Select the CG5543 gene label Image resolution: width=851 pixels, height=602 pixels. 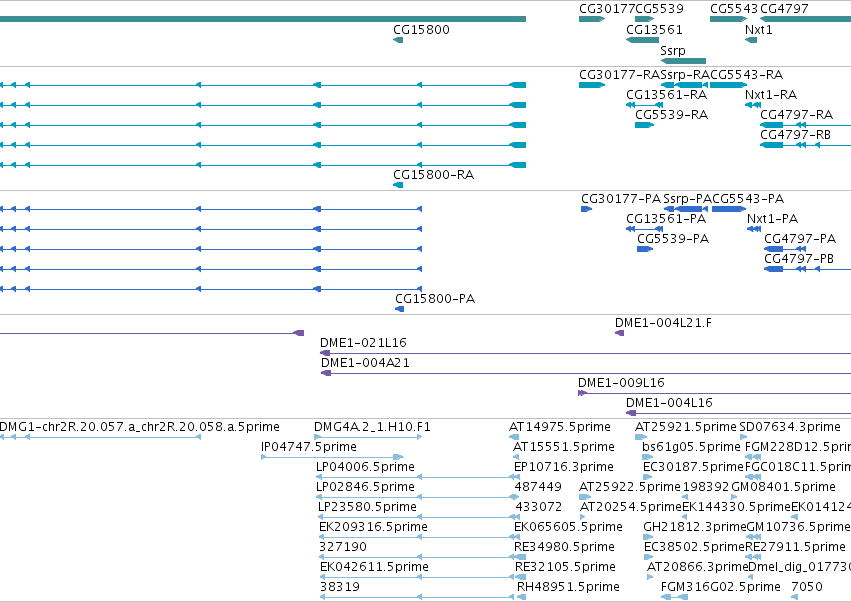point(734,9)
